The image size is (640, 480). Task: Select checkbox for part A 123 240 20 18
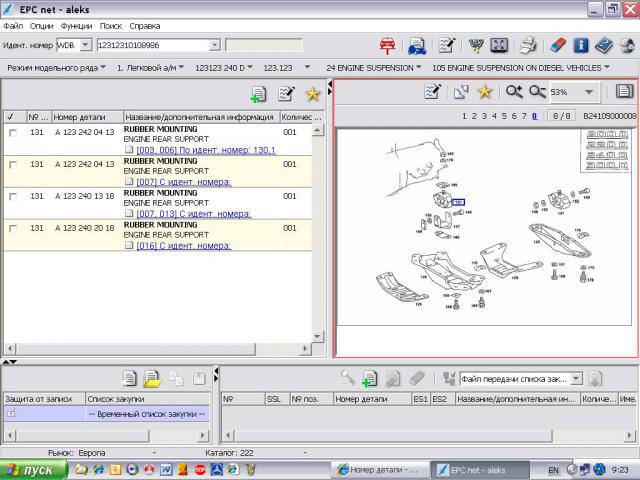pyautogui.click(x=13, y=228)
